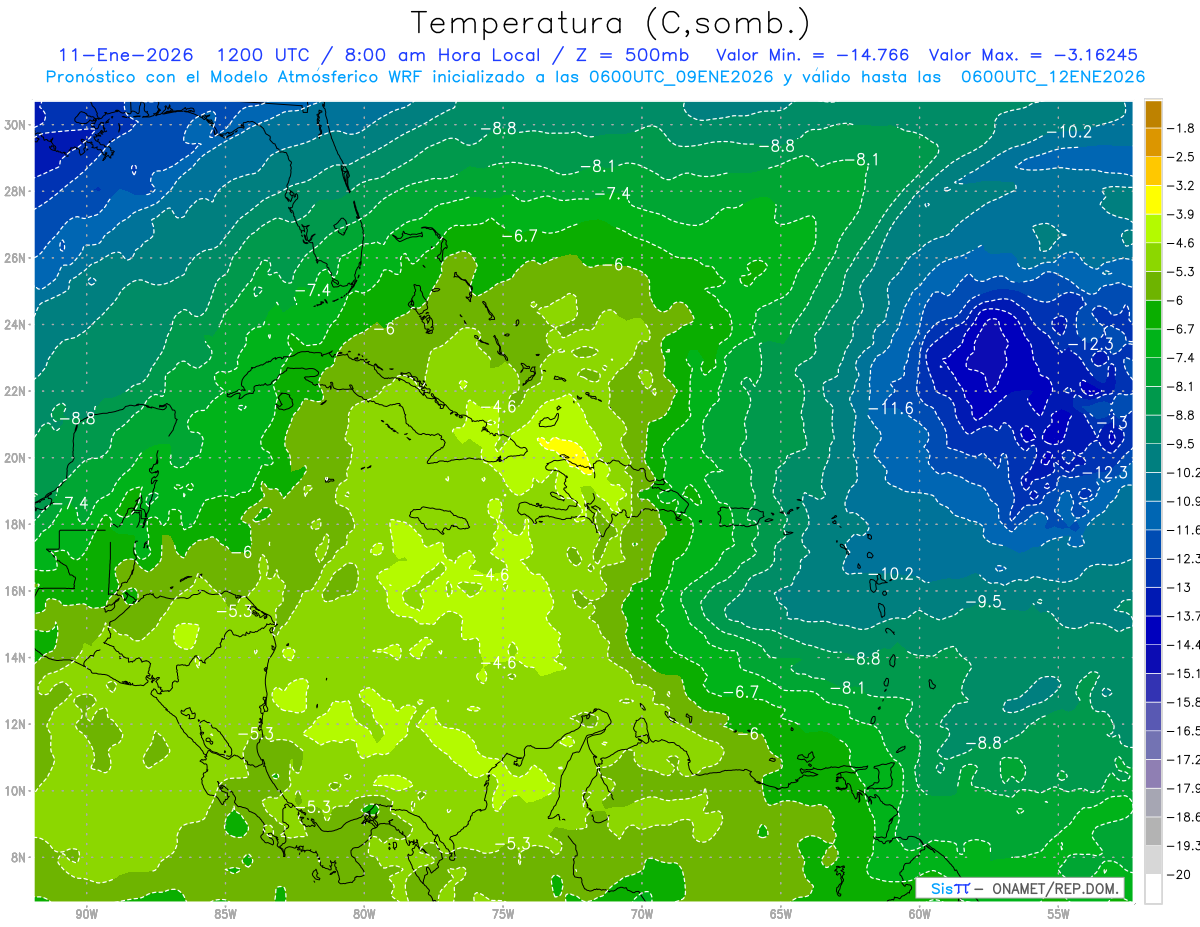Click the 'SisTT - ONAMET/REP.DOM.' logo box
The image size is (1200, 927).
1020,888
